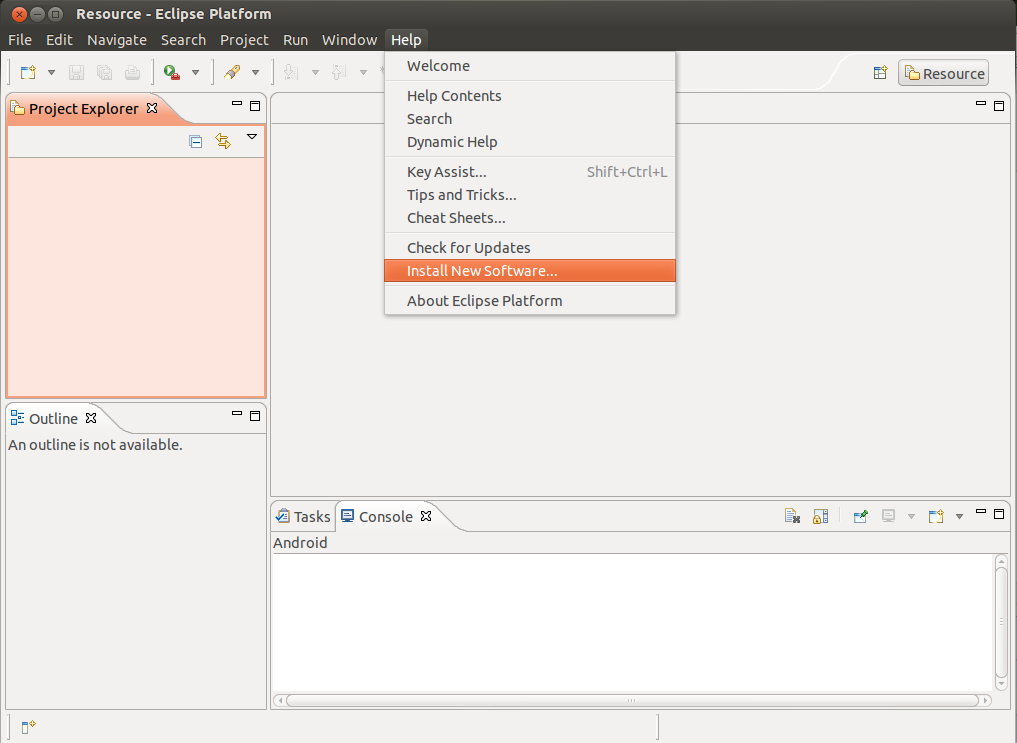
Task: Click the Open Perspective icon
Action: click(880, 73)
